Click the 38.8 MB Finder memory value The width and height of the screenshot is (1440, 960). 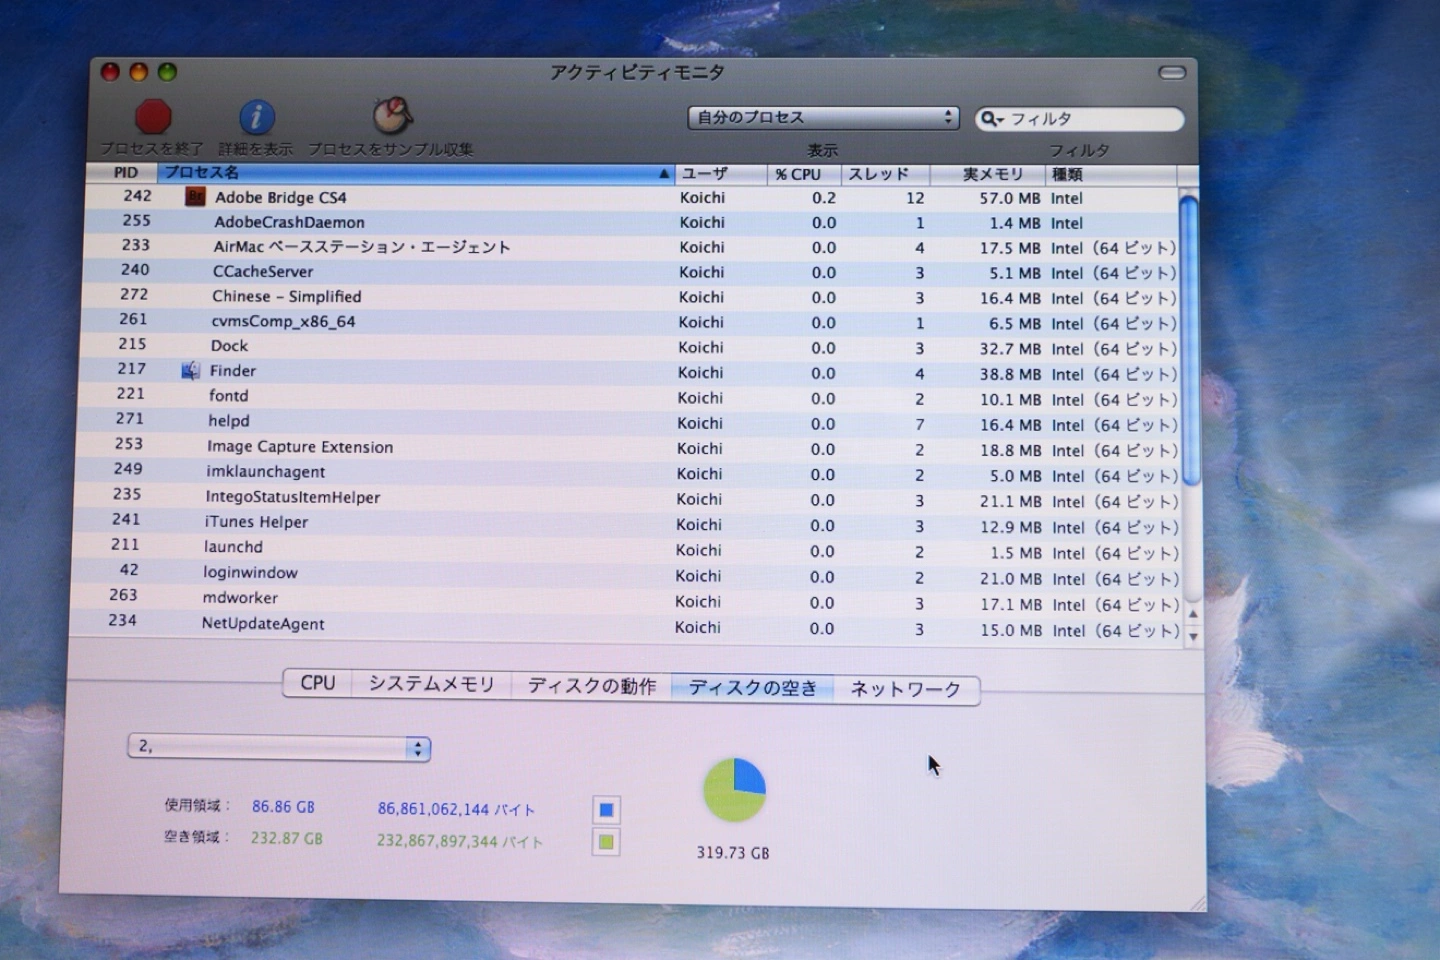click(1009, 374)
